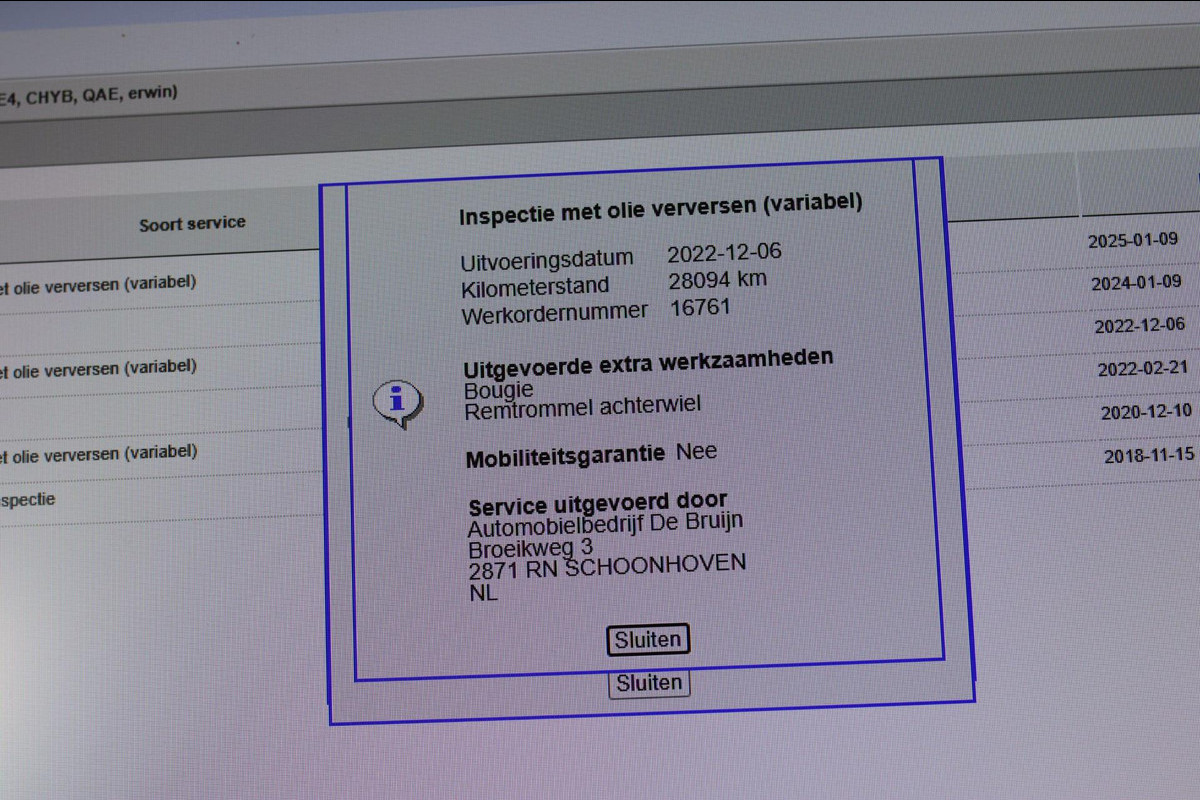Click the partially visible 'spectie' table row
The height and width of the screenshot is (800, 1200).
click(x=28, y=499)
